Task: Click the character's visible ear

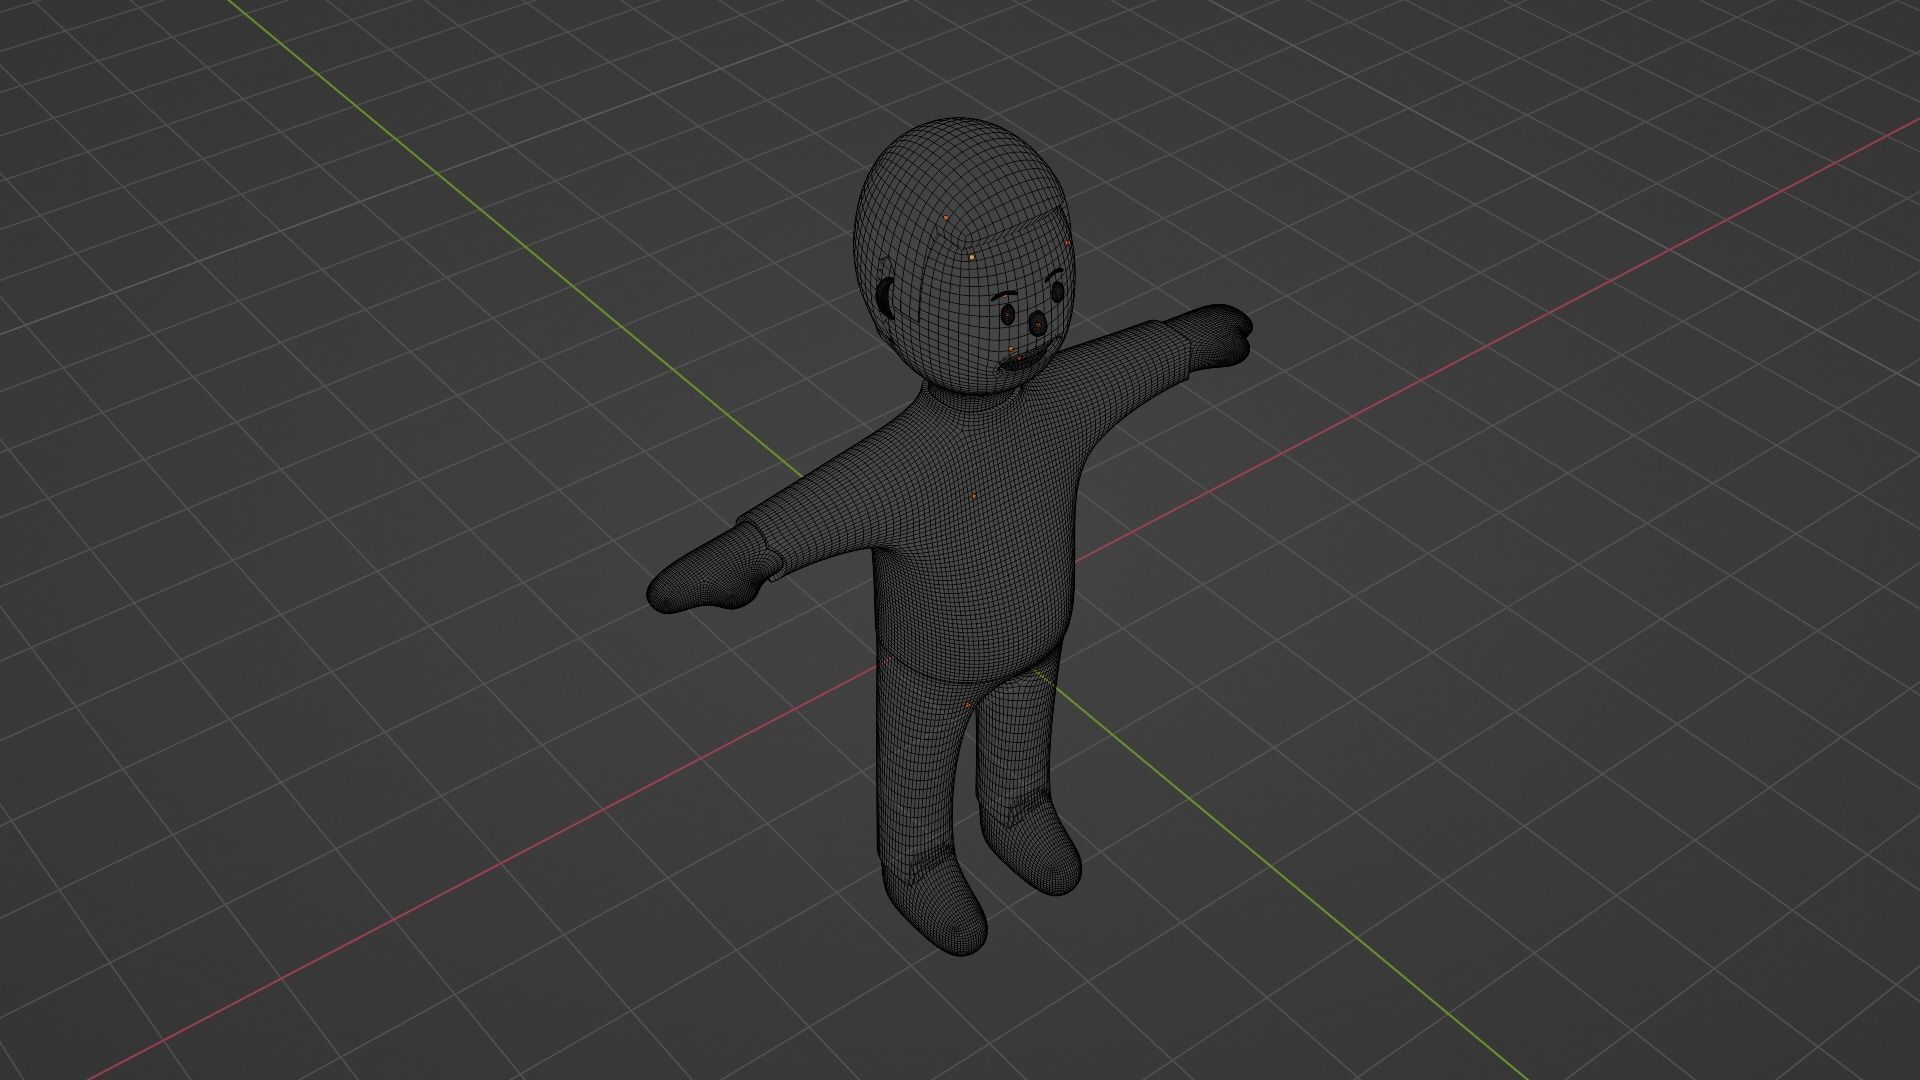Action: click(x=886, y=297)
